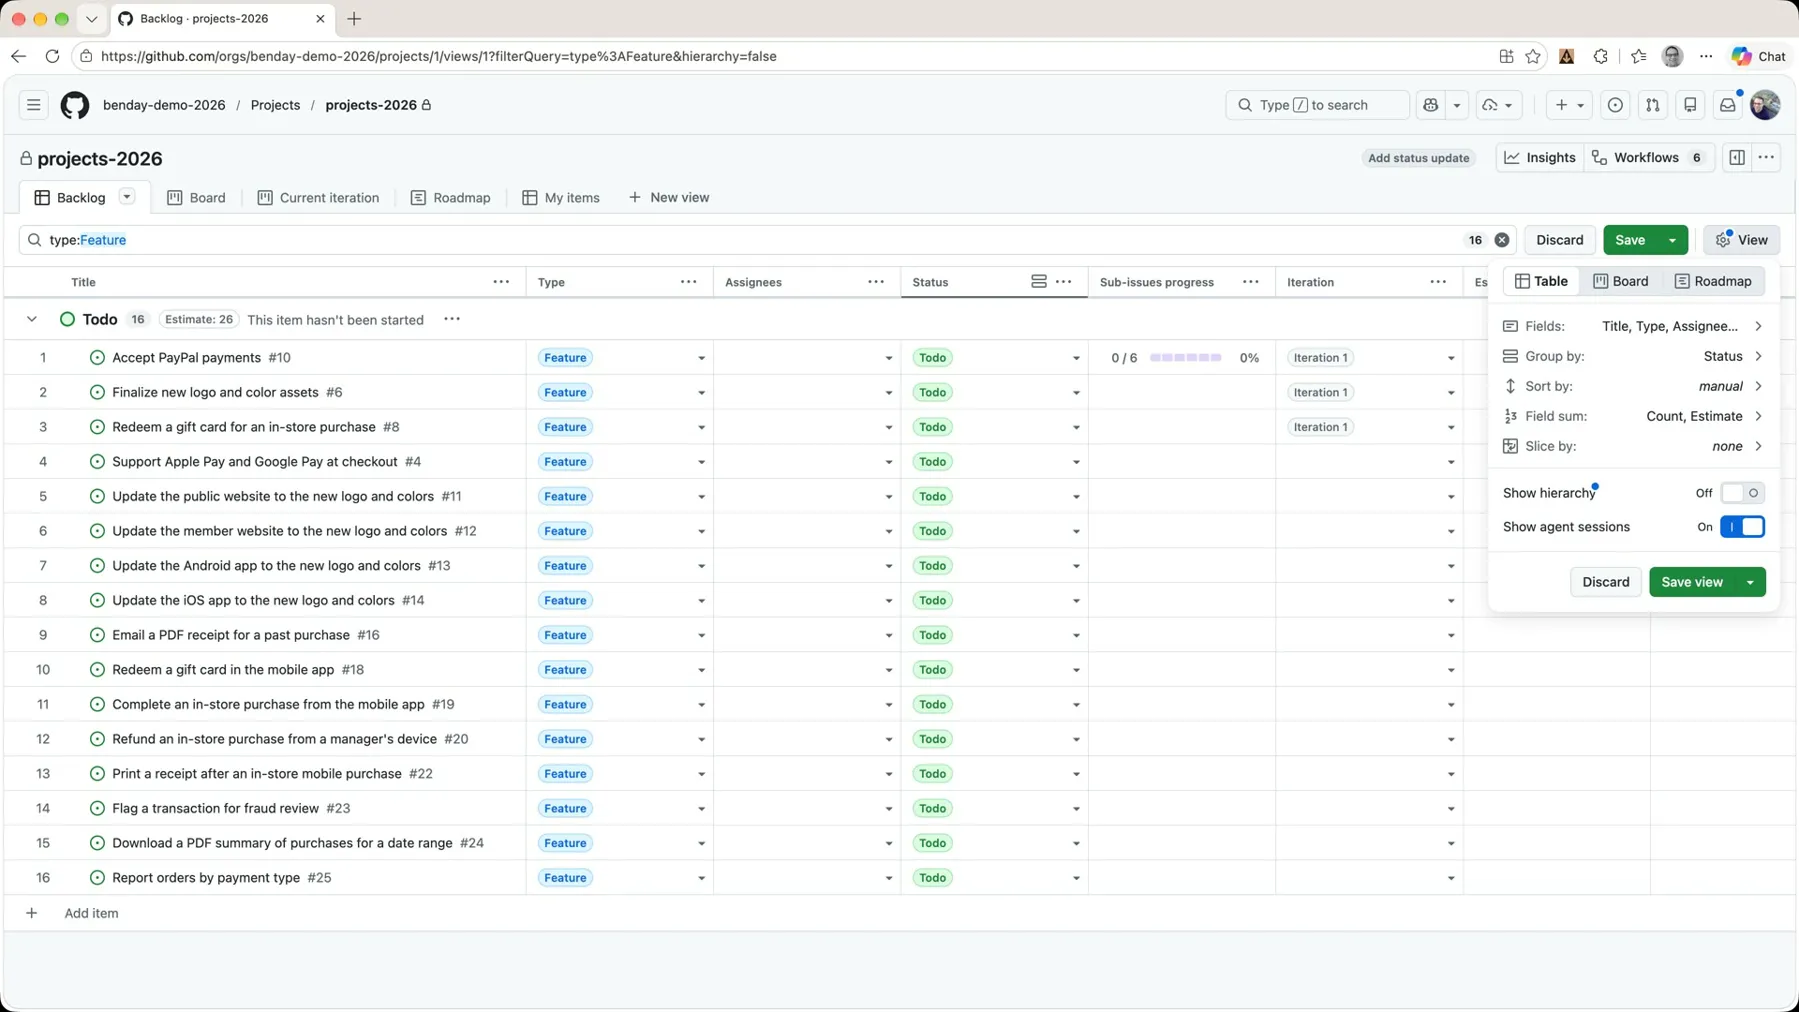This screenshot has width=1799, height=1012.
Task: Open the notifications inbox icon
Action: tap(1727, 105)
